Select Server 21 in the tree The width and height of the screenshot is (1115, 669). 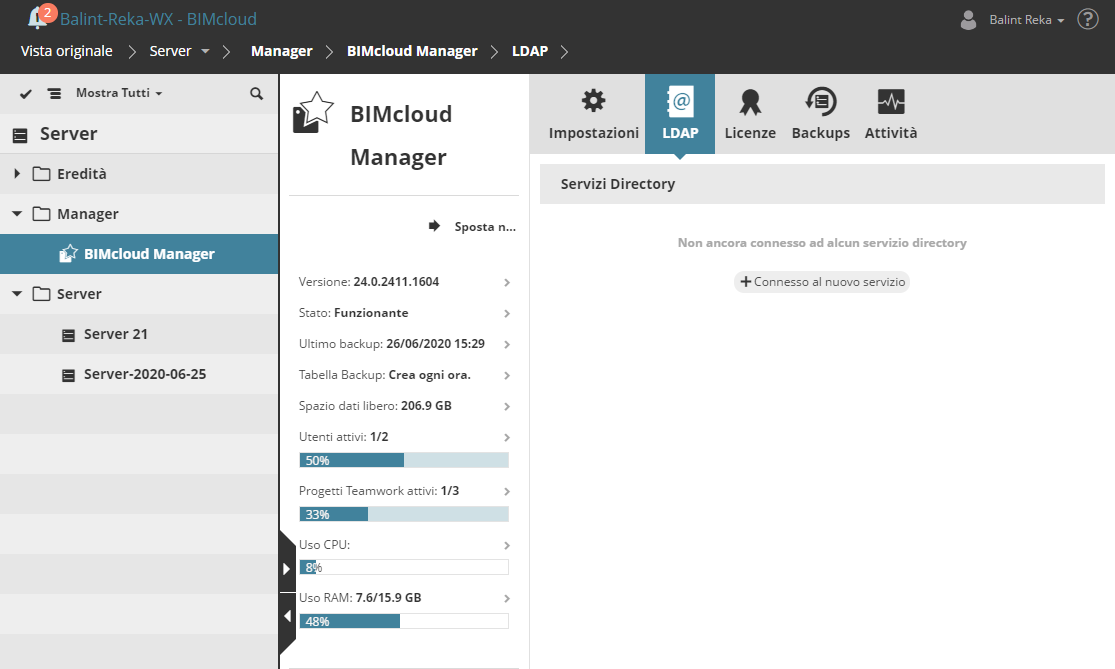pyautogui.click(x=139, y=334)
